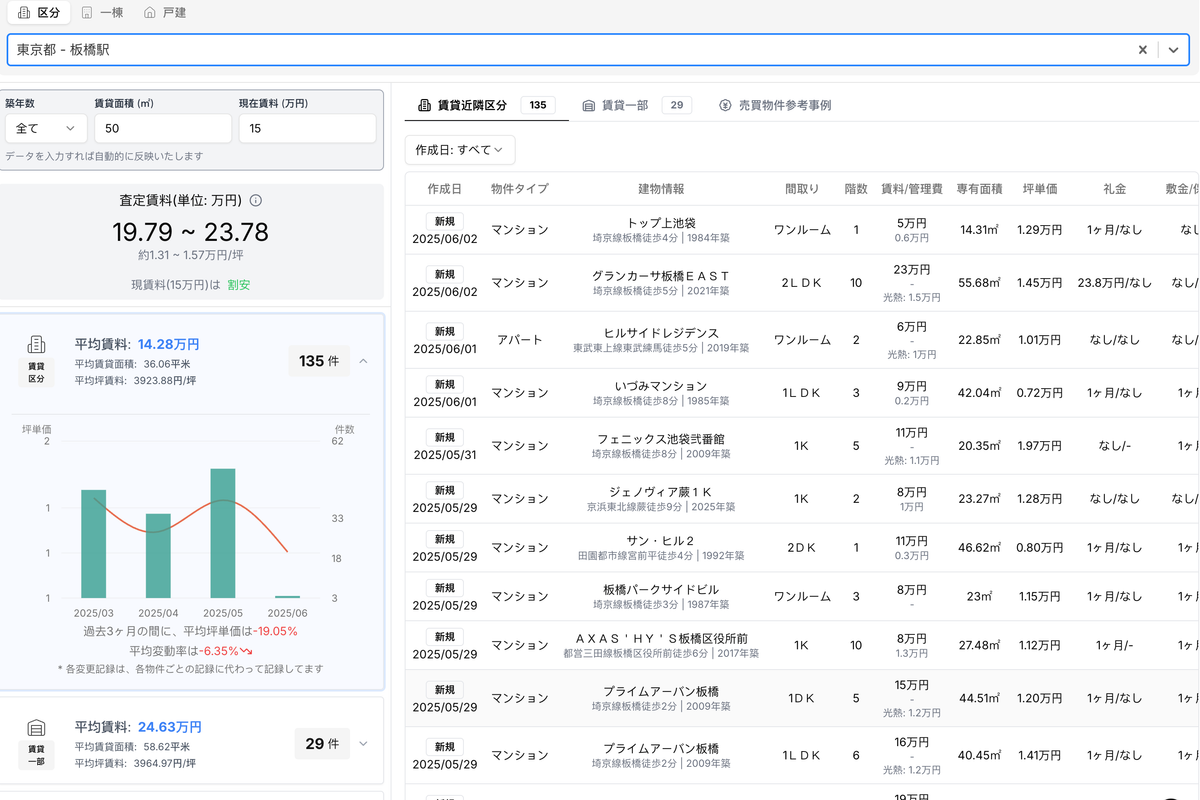Click the 戸建 tab house icon
Screen dimensions: 1200x800
[150, 13]
